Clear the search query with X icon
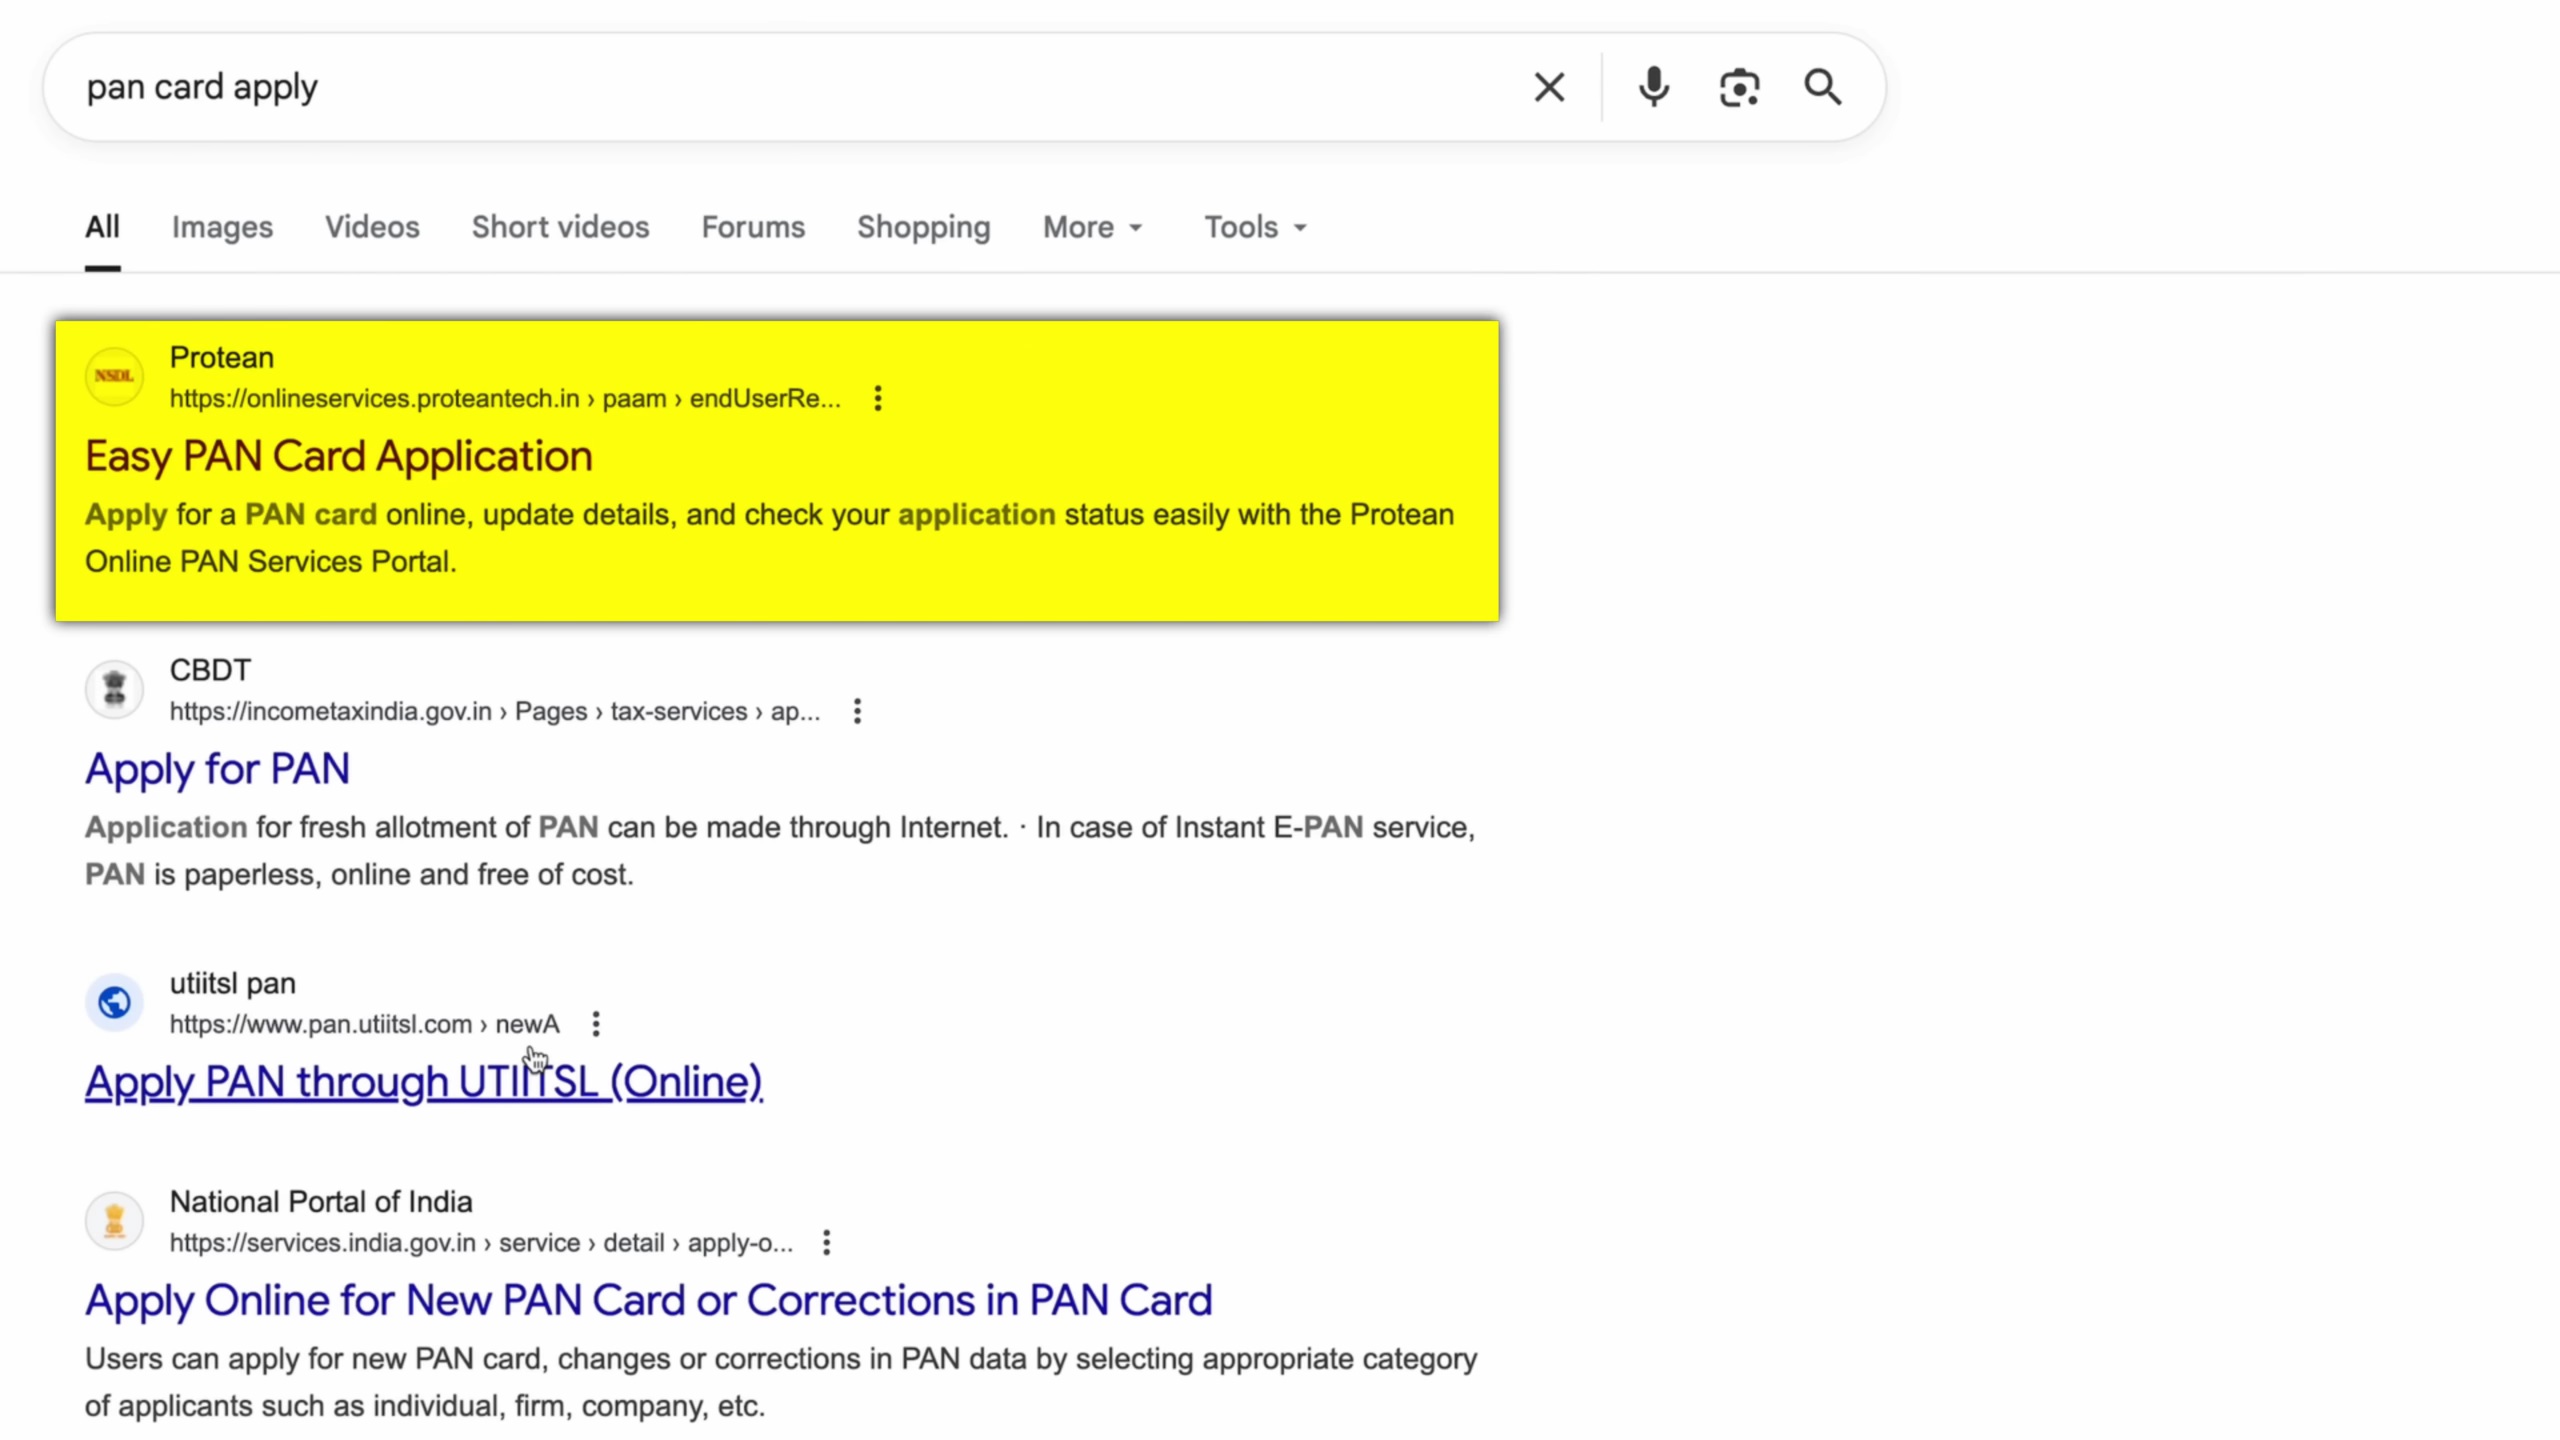This screenshot has width=2560, height=1440. [x=1549, y=88]
